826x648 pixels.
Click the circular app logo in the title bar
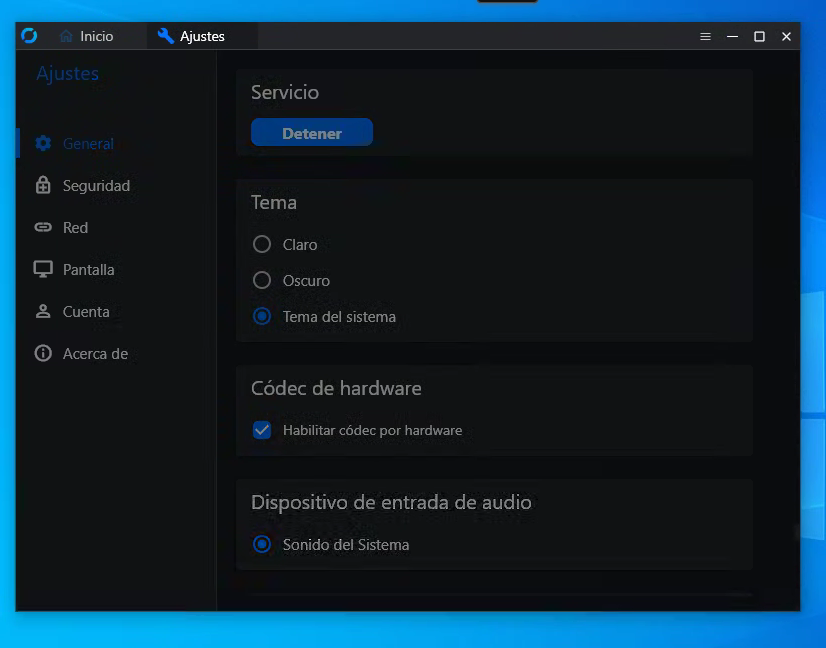point(30,35)
